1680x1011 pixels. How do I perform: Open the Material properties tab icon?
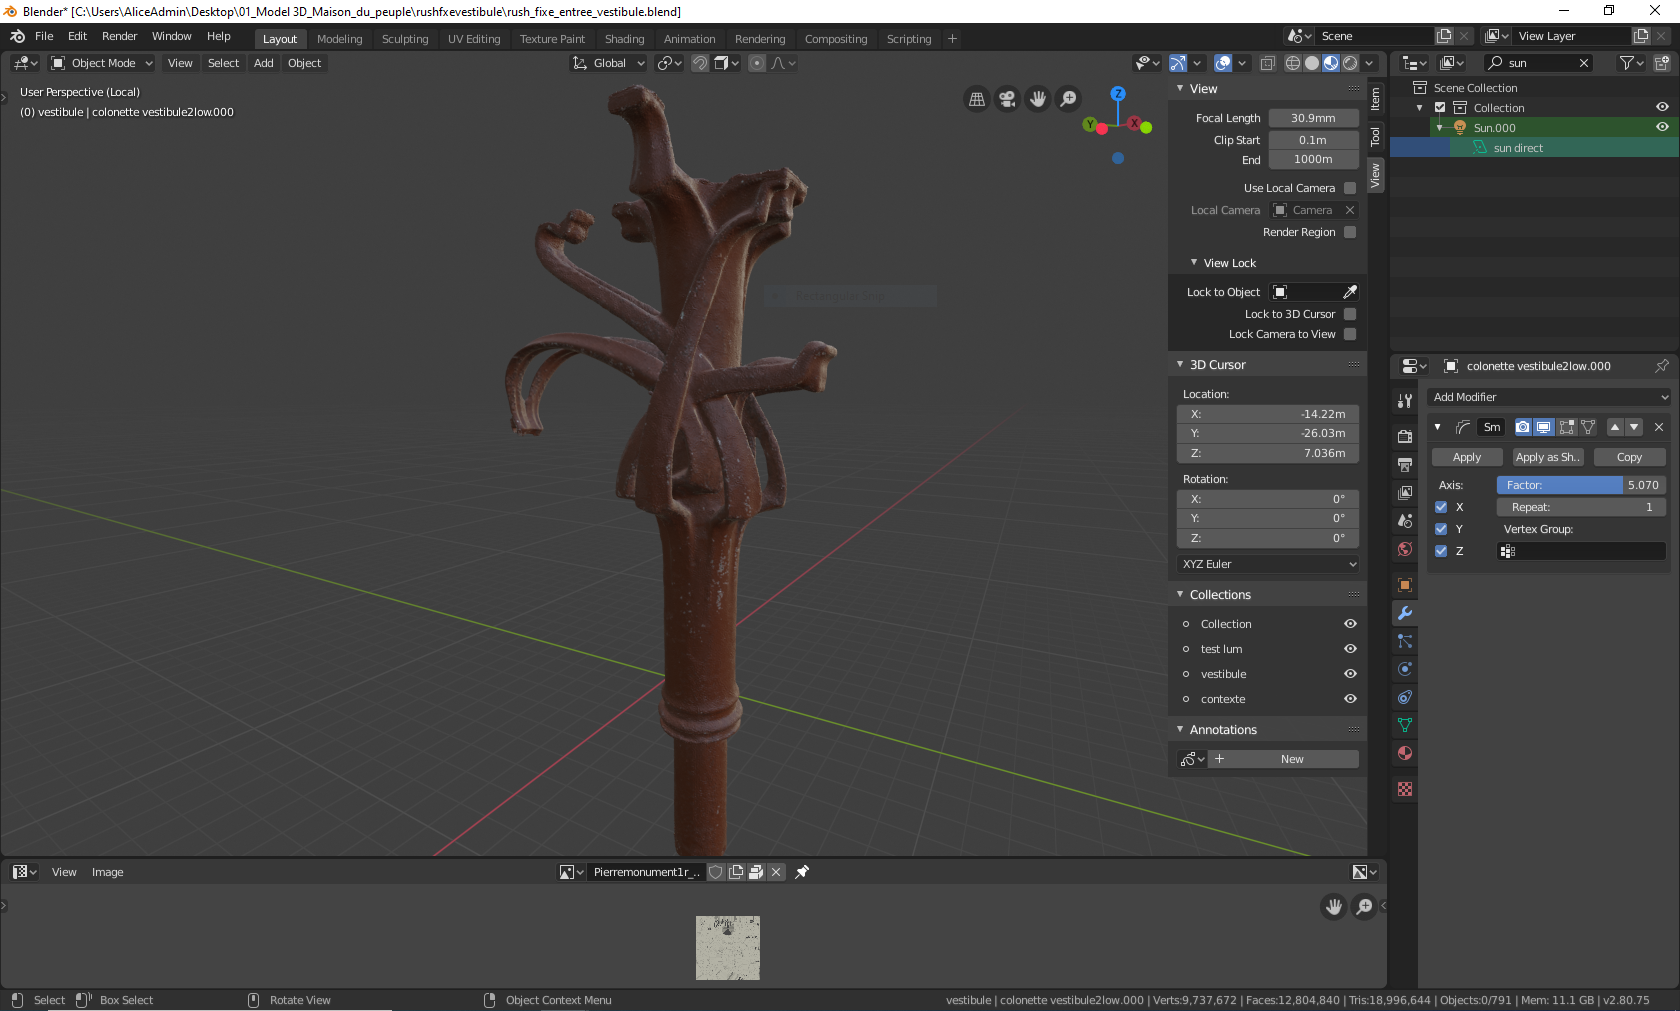pyautogui.click(x=1405, y=753)
